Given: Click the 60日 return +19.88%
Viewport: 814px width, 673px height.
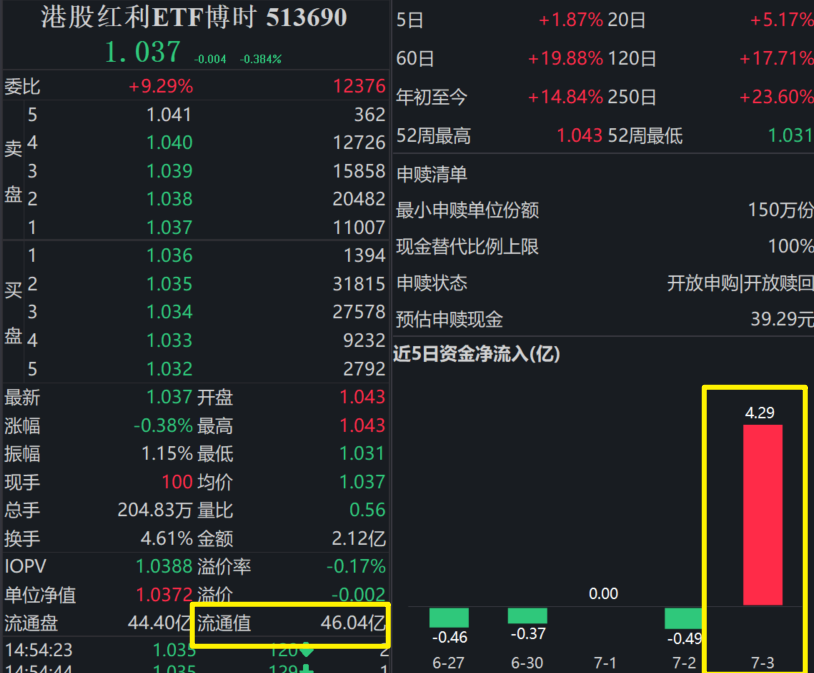Looking at the screenshot, I should pyautogui.click(x=565, y=59).
